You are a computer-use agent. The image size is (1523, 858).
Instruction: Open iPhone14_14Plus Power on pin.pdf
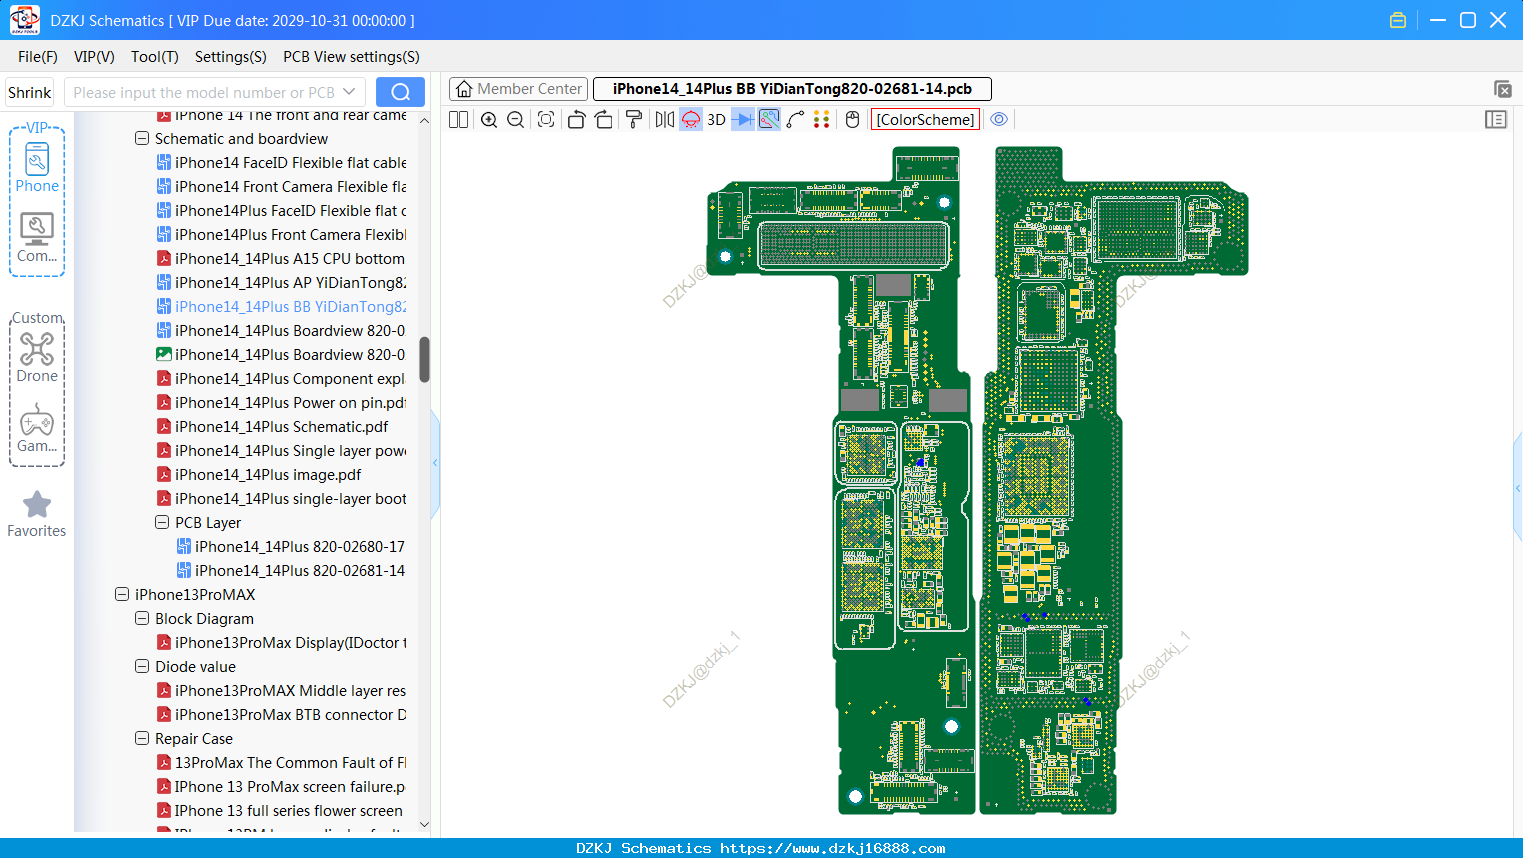[281, 403]
